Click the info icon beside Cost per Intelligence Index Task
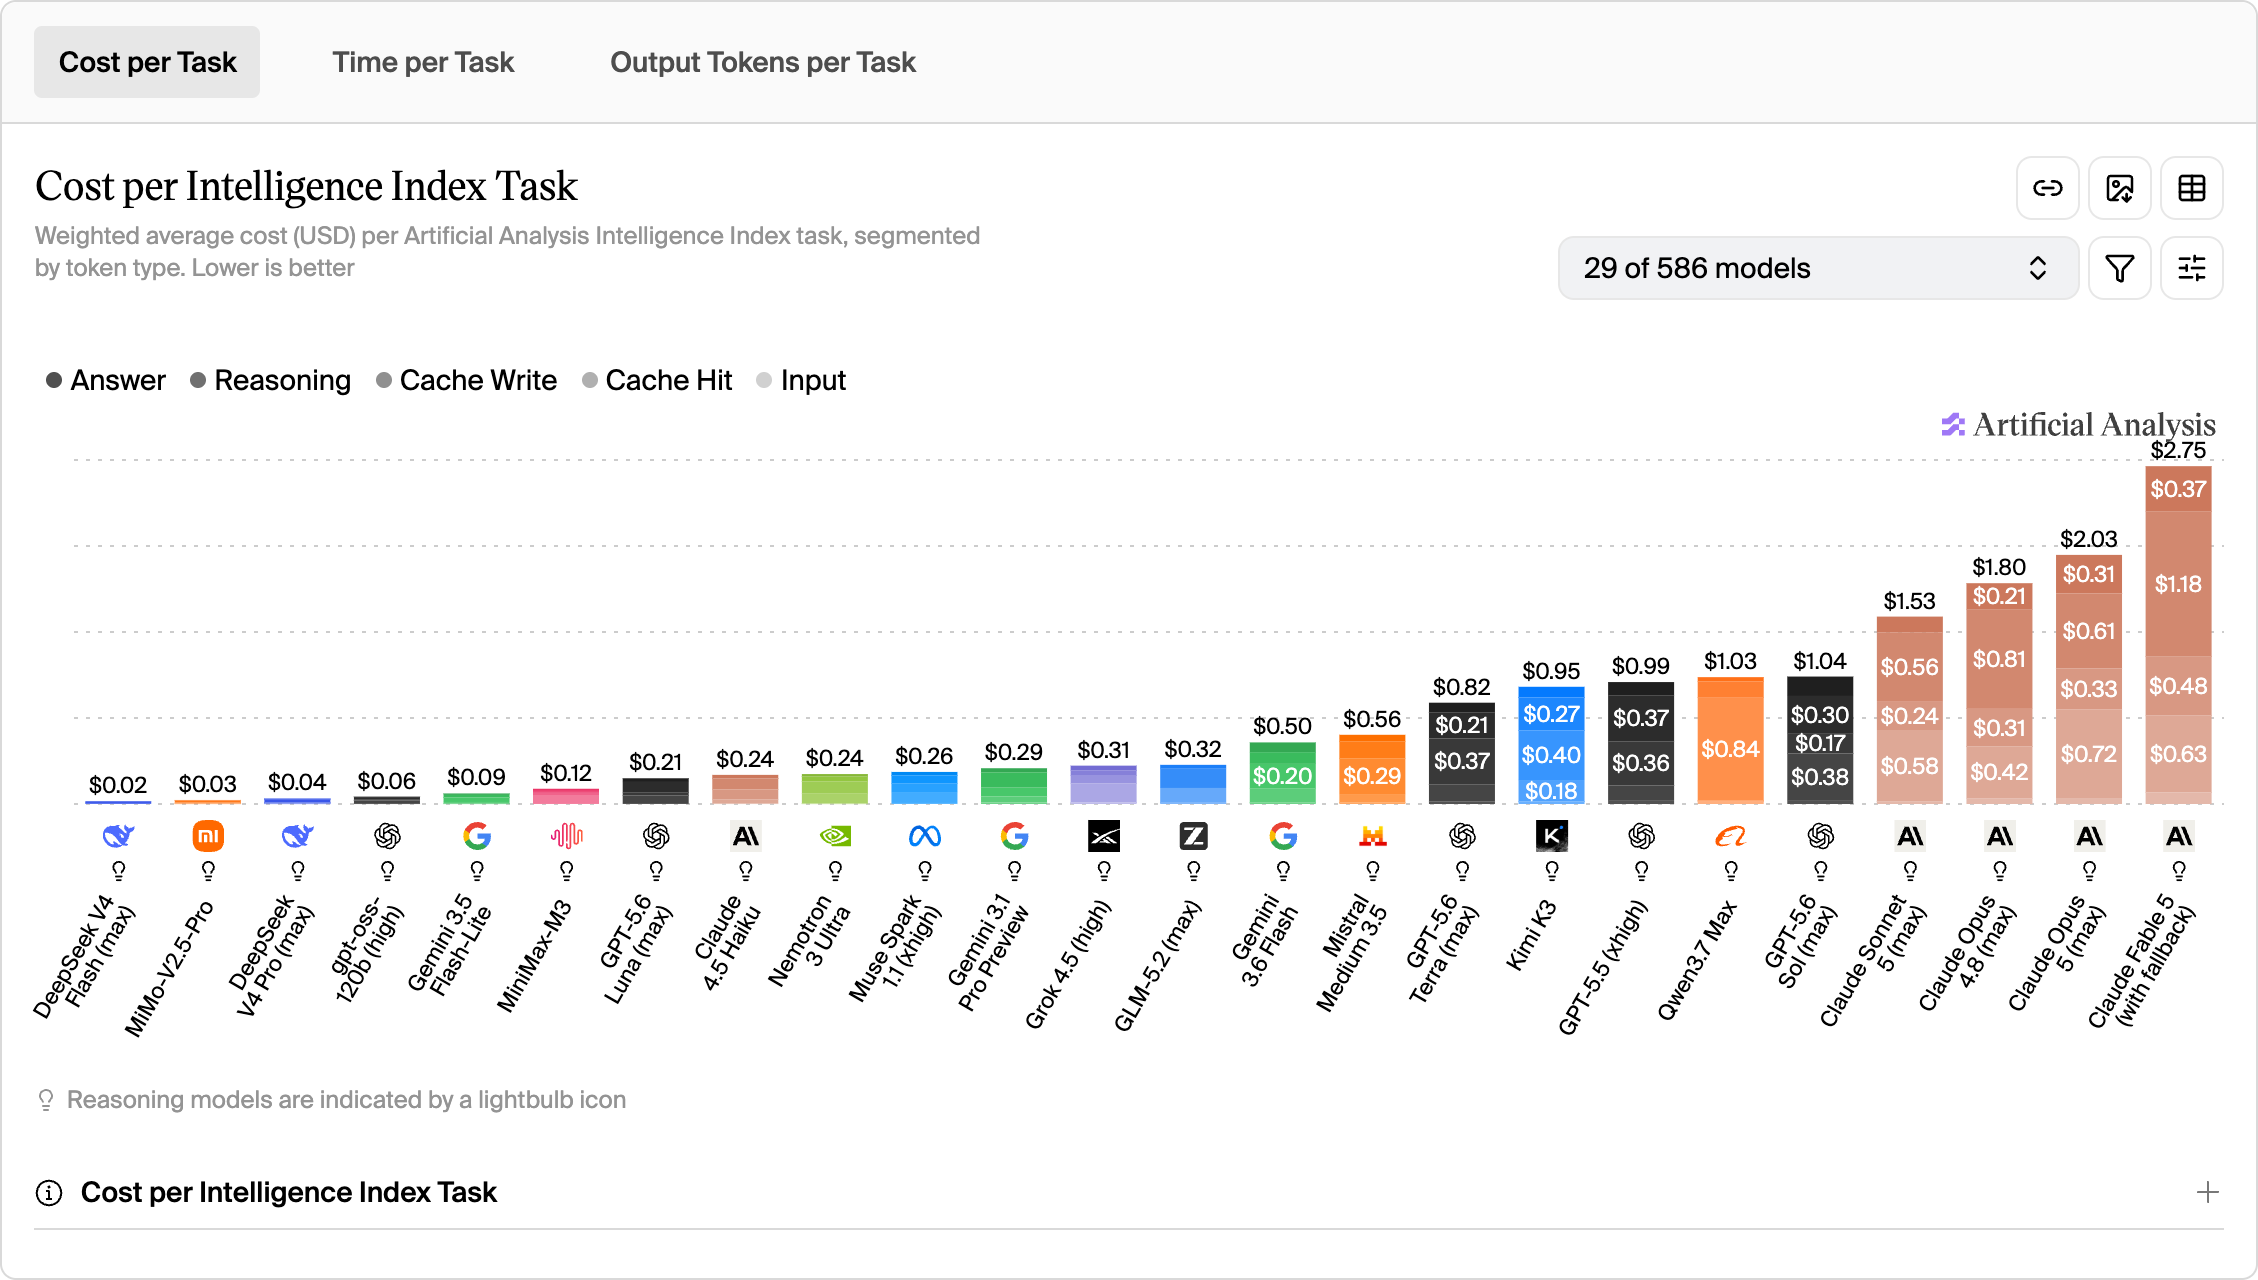 49,1192
